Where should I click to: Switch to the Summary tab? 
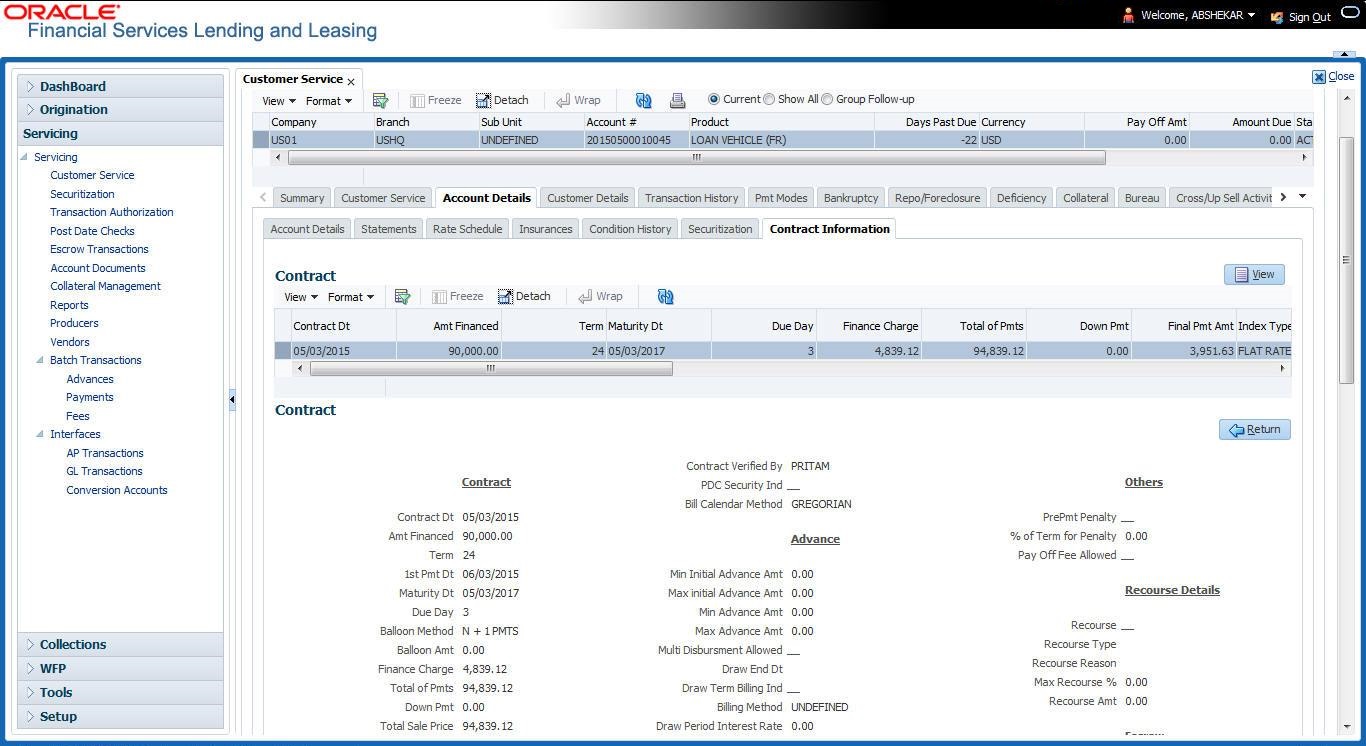click(302, 198)
